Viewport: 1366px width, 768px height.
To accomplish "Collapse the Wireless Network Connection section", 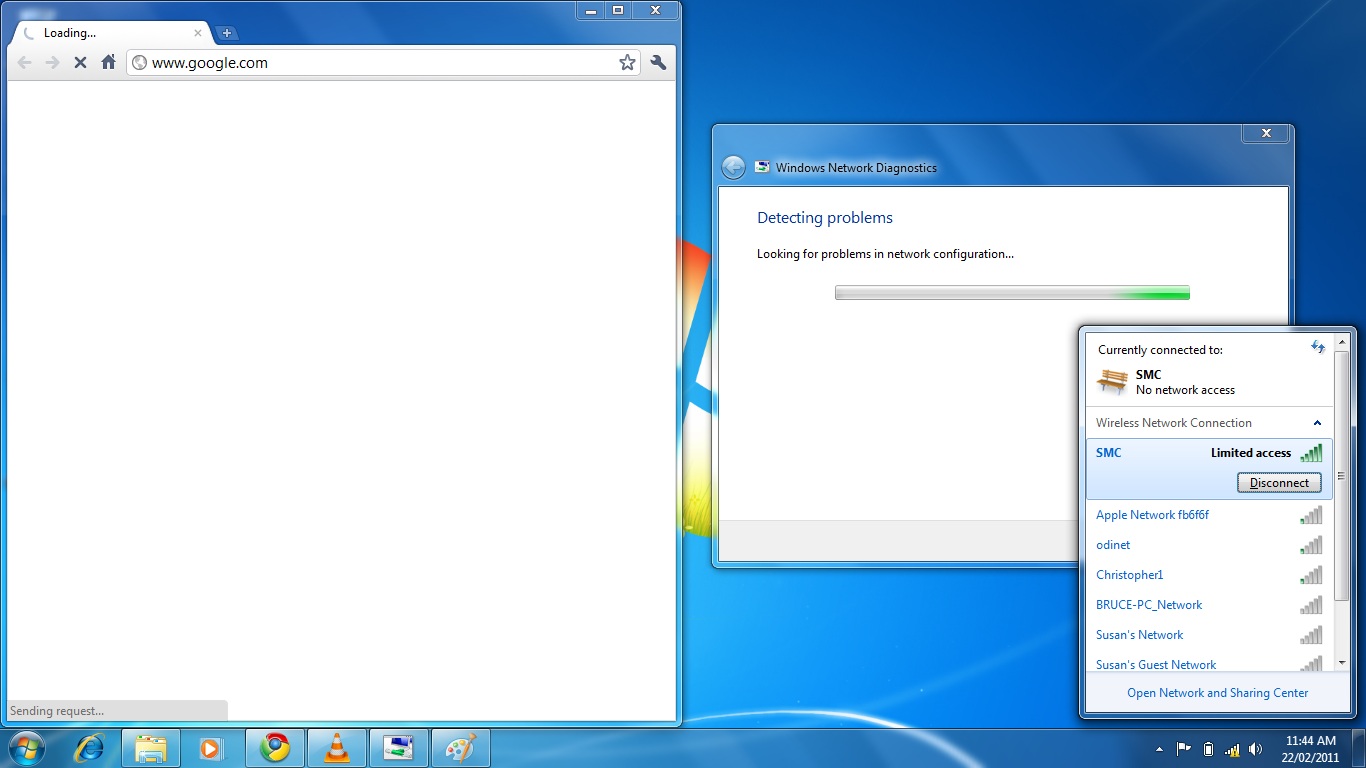I will pyautogui.click(x=1317, y=423).
